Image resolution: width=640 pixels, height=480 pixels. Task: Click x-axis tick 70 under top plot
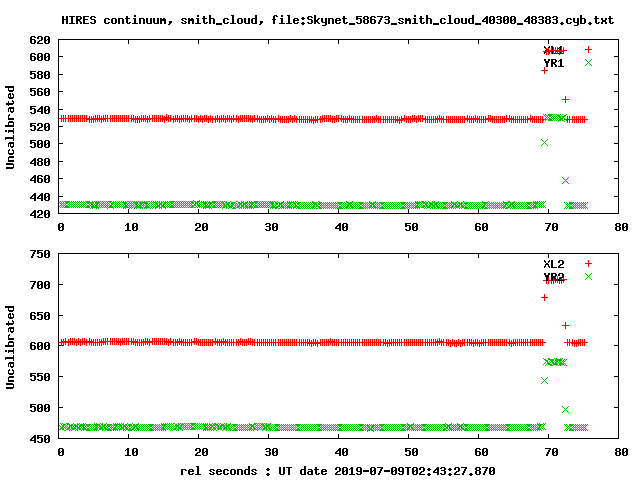551,227
